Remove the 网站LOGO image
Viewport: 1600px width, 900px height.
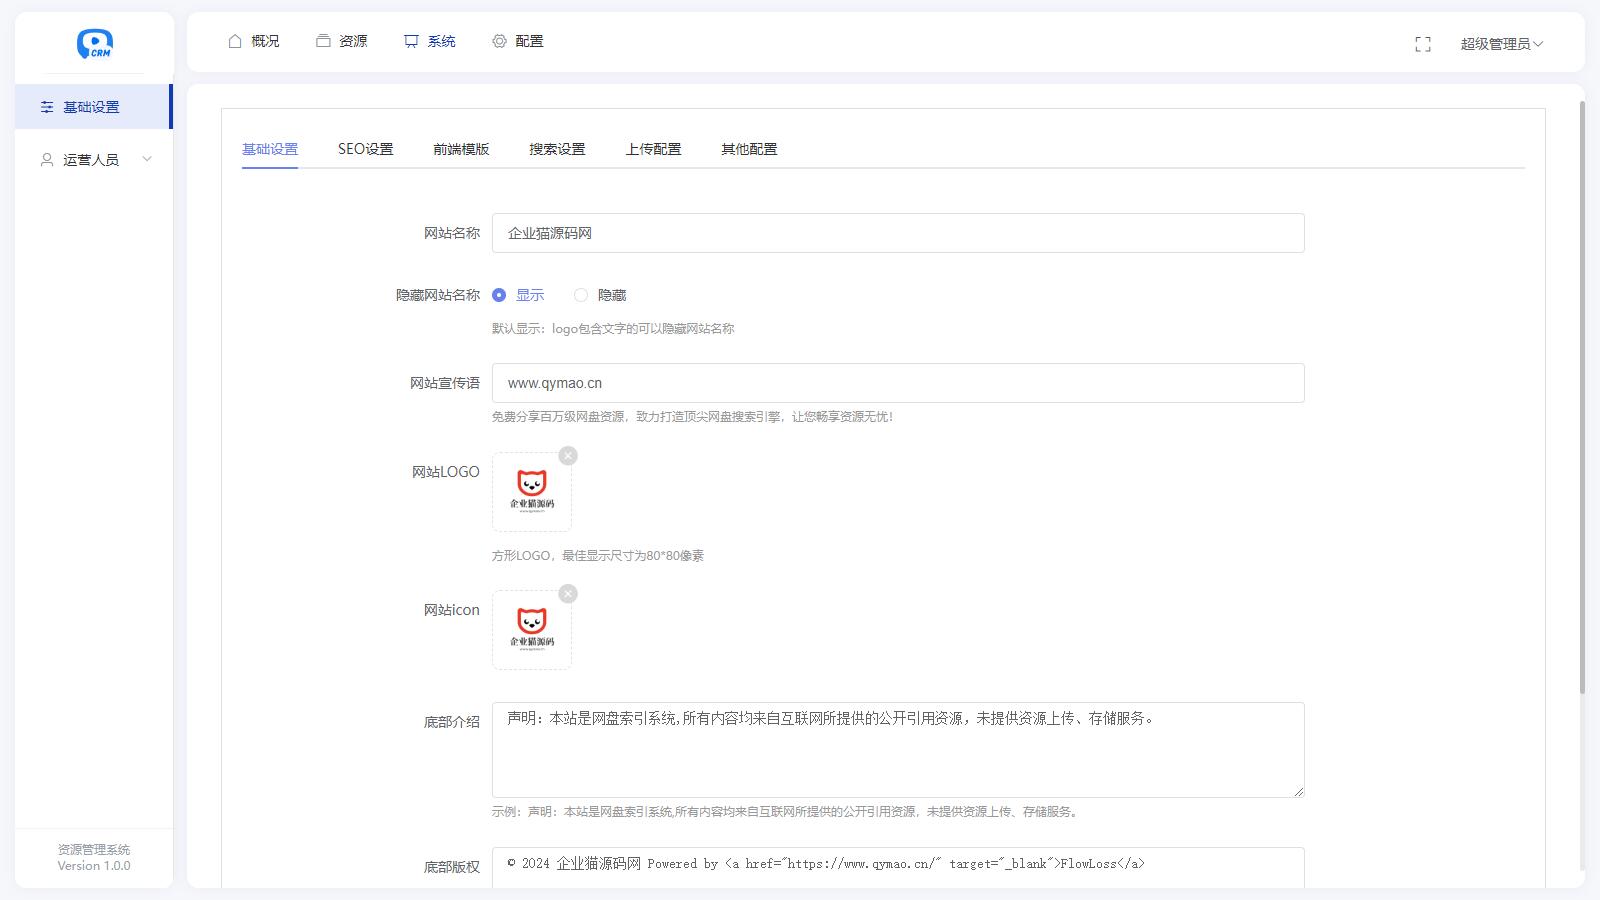click(x=568, y=456)
